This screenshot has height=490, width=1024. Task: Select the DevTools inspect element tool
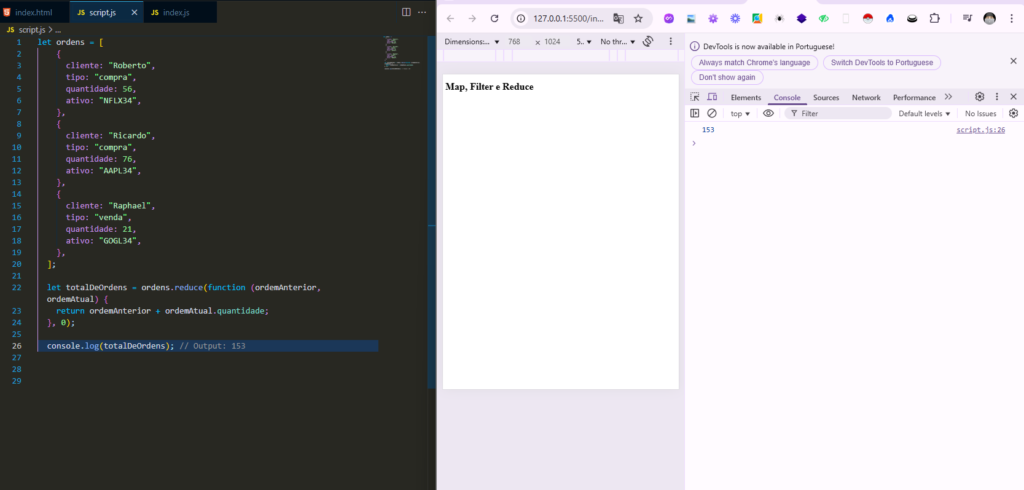[695, 97]
